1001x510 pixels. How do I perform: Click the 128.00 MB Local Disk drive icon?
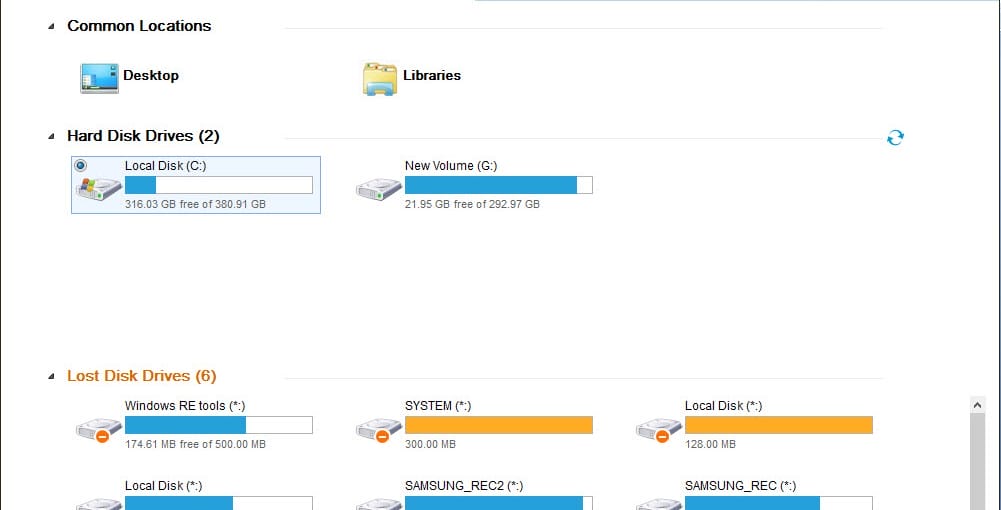coord(658,429)
